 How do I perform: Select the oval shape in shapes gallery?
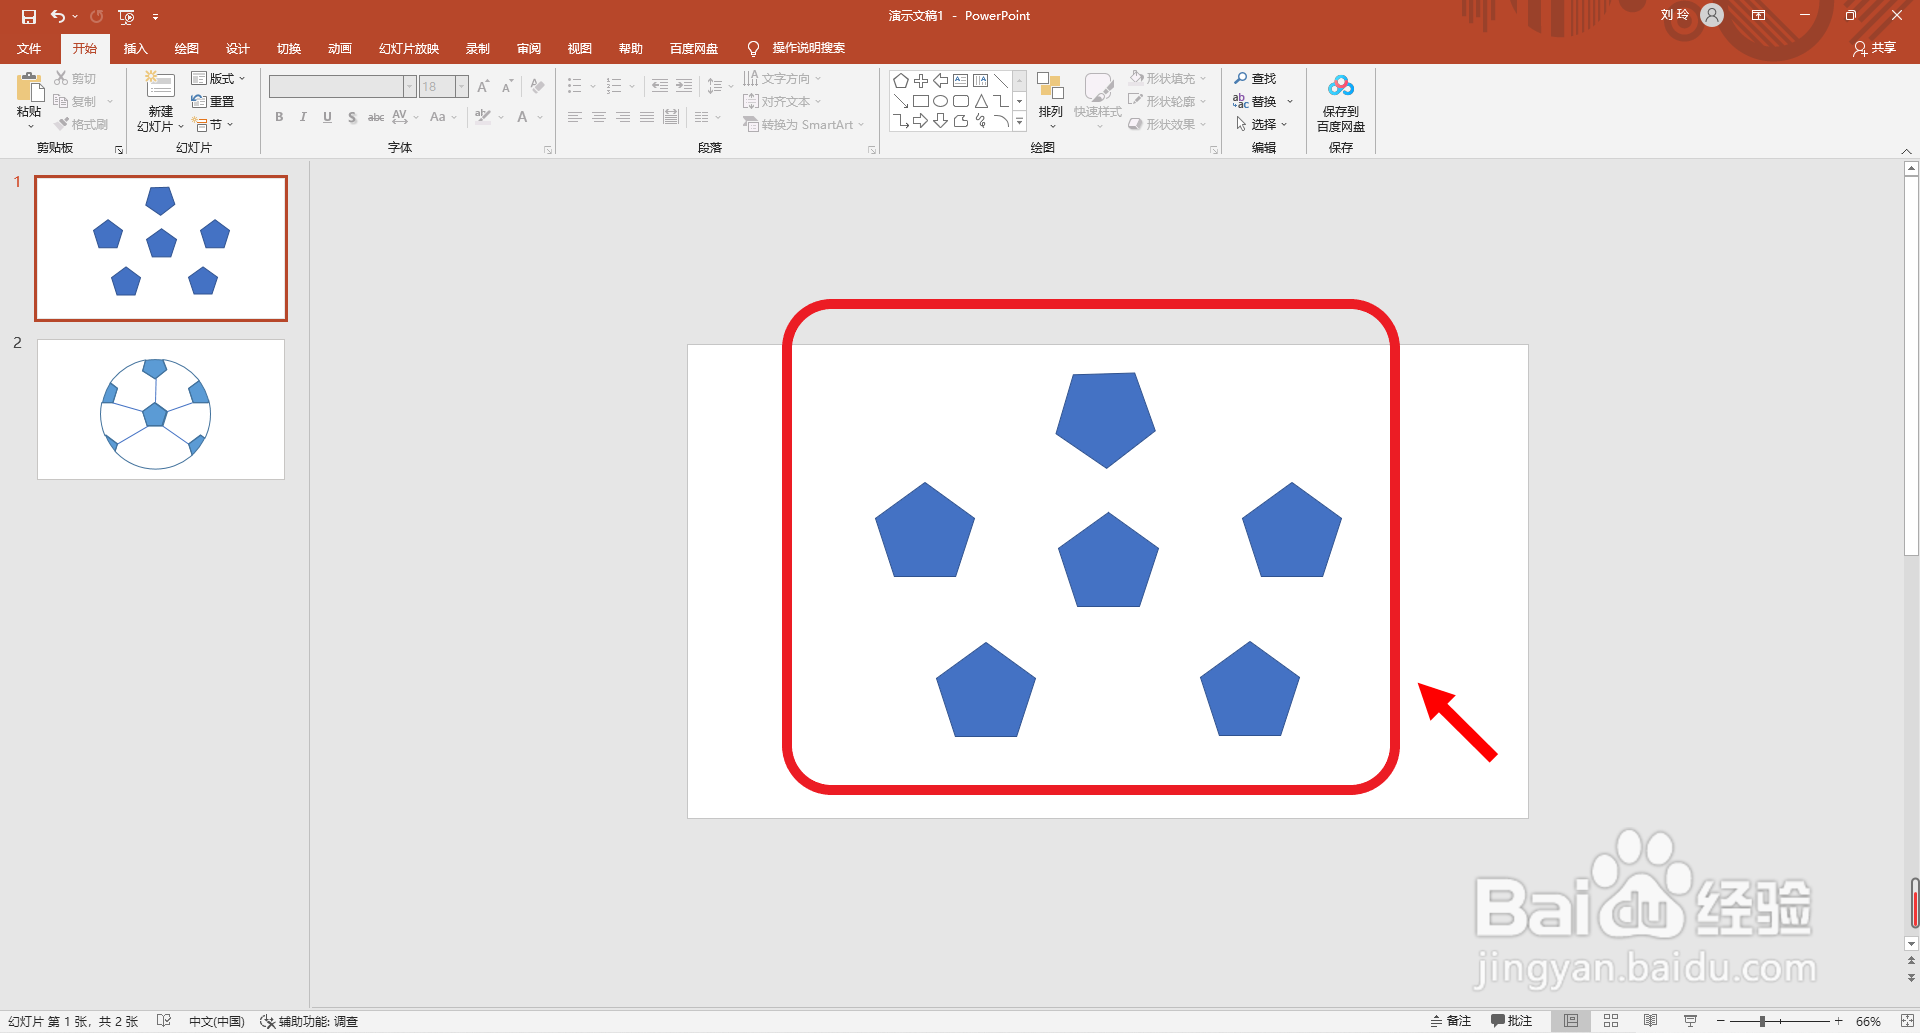pos(941,101)
